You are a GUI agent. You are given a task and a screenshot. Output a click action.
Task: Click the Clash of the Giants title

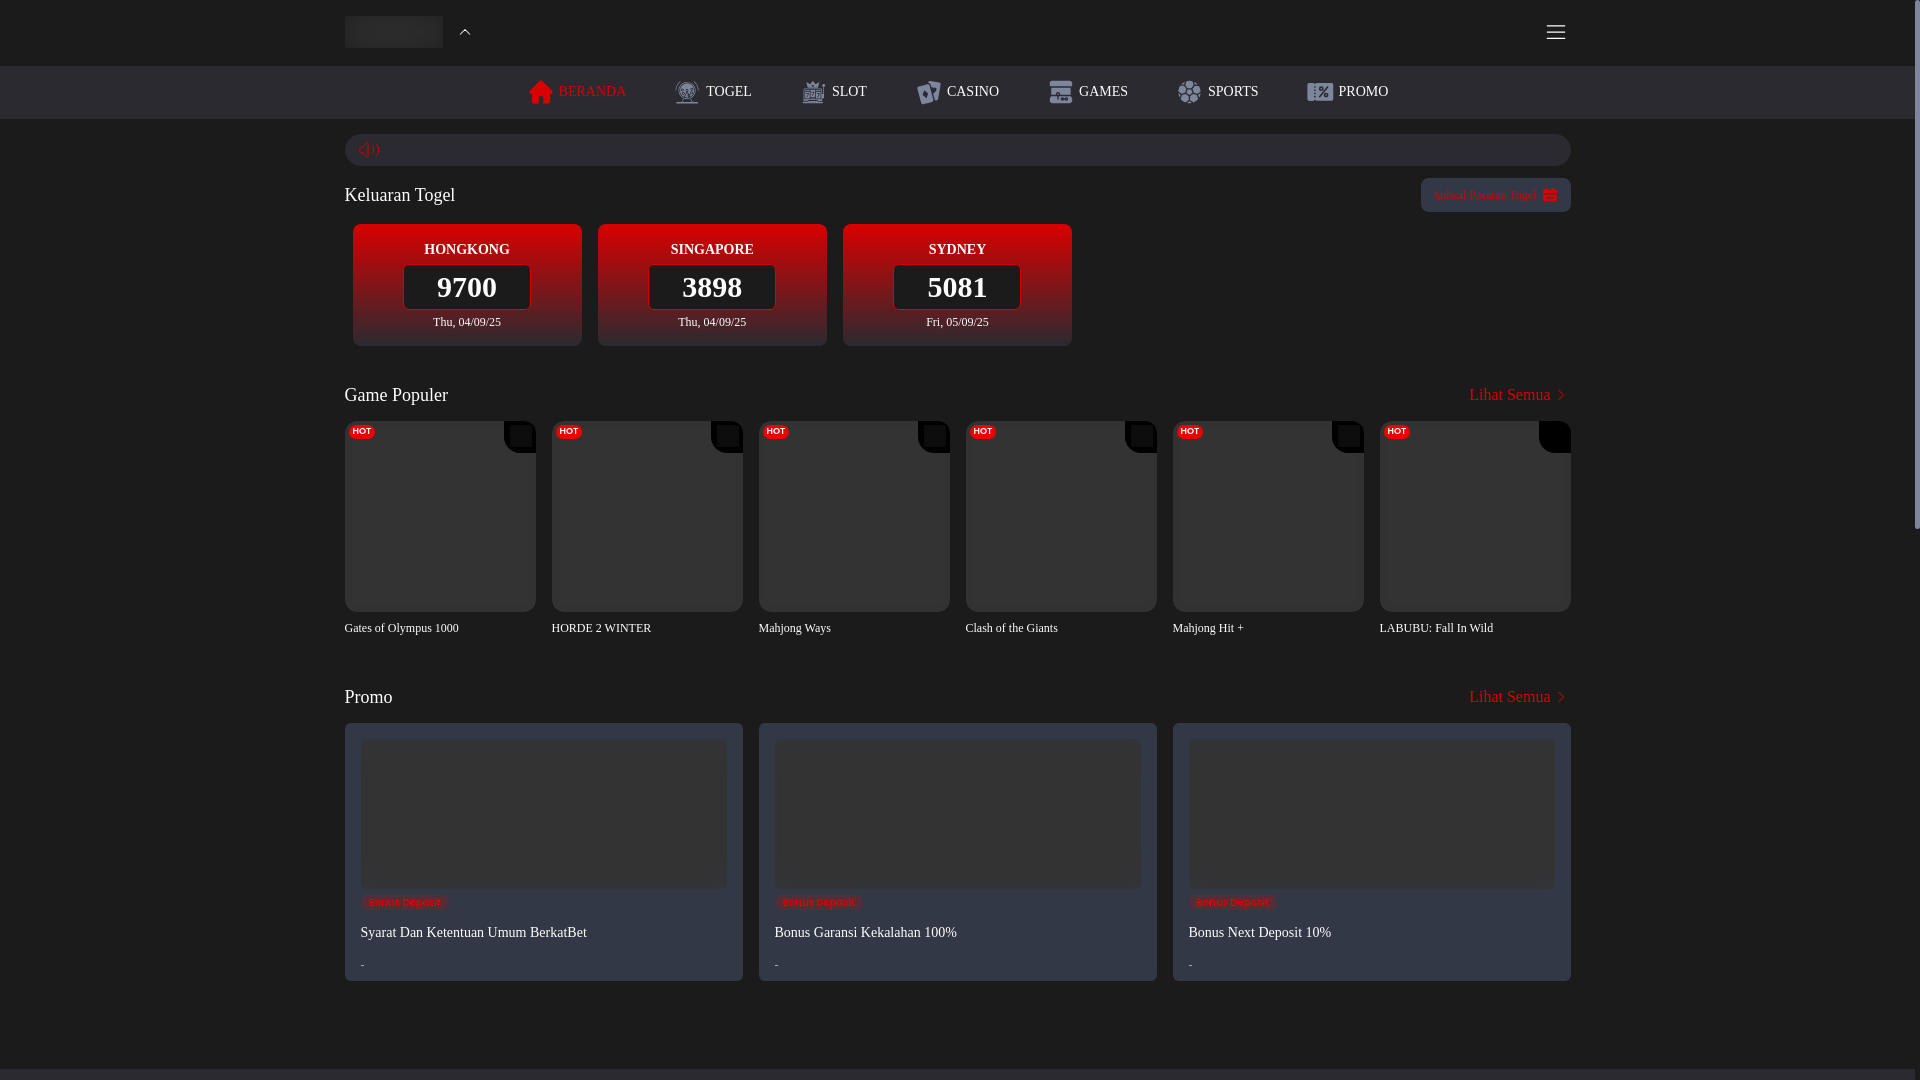[1012, 628]
